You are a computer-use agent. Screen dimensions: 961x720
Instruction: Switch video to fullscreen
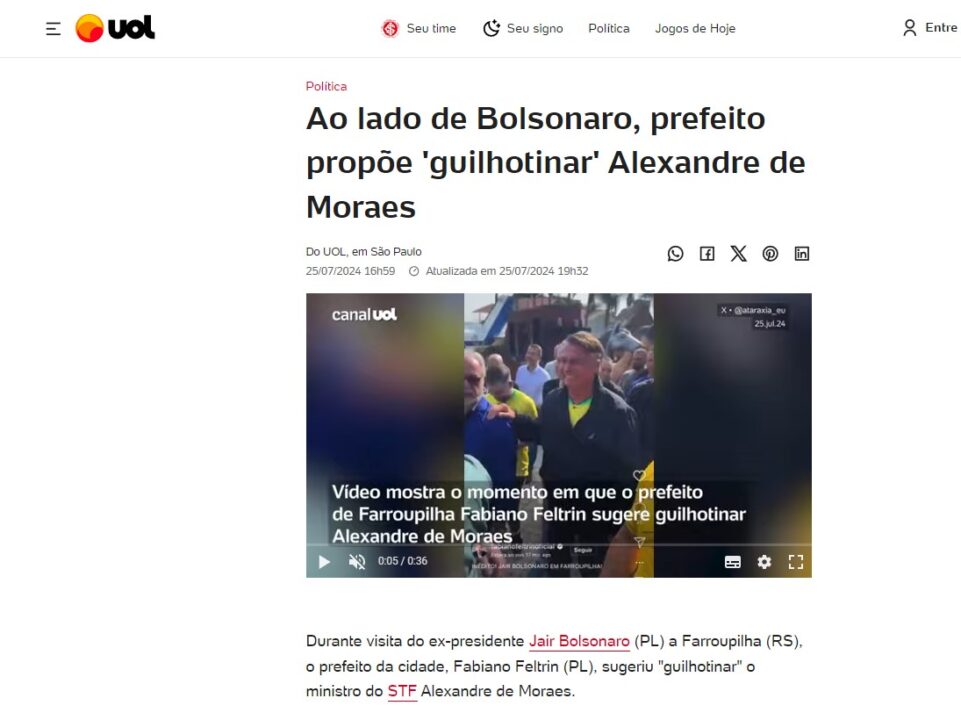pos(796,562)
